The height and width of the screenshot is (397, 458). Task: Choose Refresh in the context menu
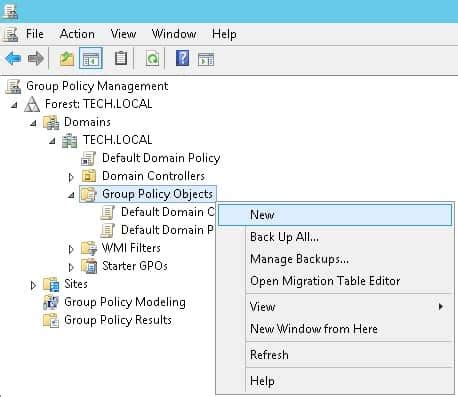tap(335, 355)
